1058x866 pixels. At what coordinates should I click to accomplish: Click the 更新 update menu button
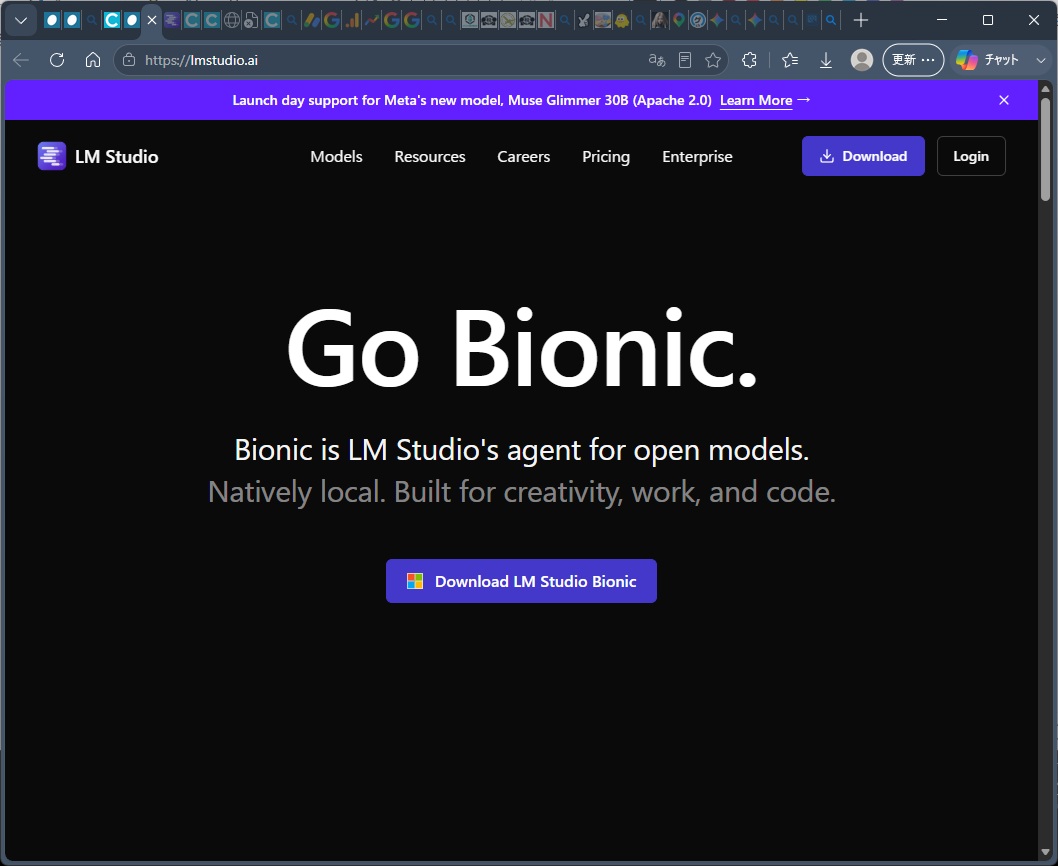point(913,60)
